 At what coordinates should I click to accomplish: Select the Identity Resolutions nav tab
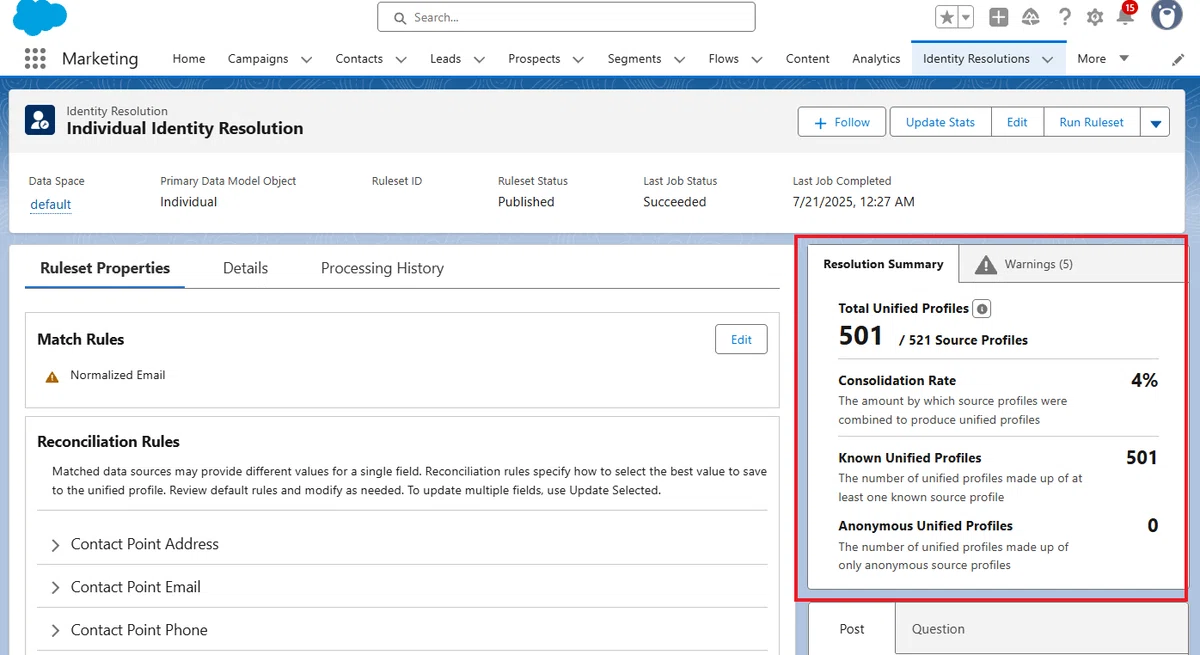click(976, 59)
